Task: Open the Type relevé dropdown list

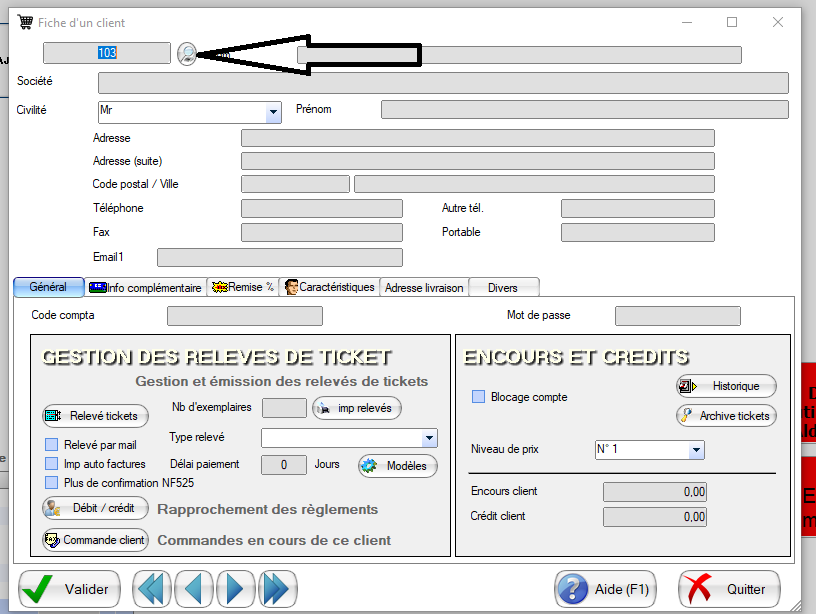Action: [x=429, y=438]
